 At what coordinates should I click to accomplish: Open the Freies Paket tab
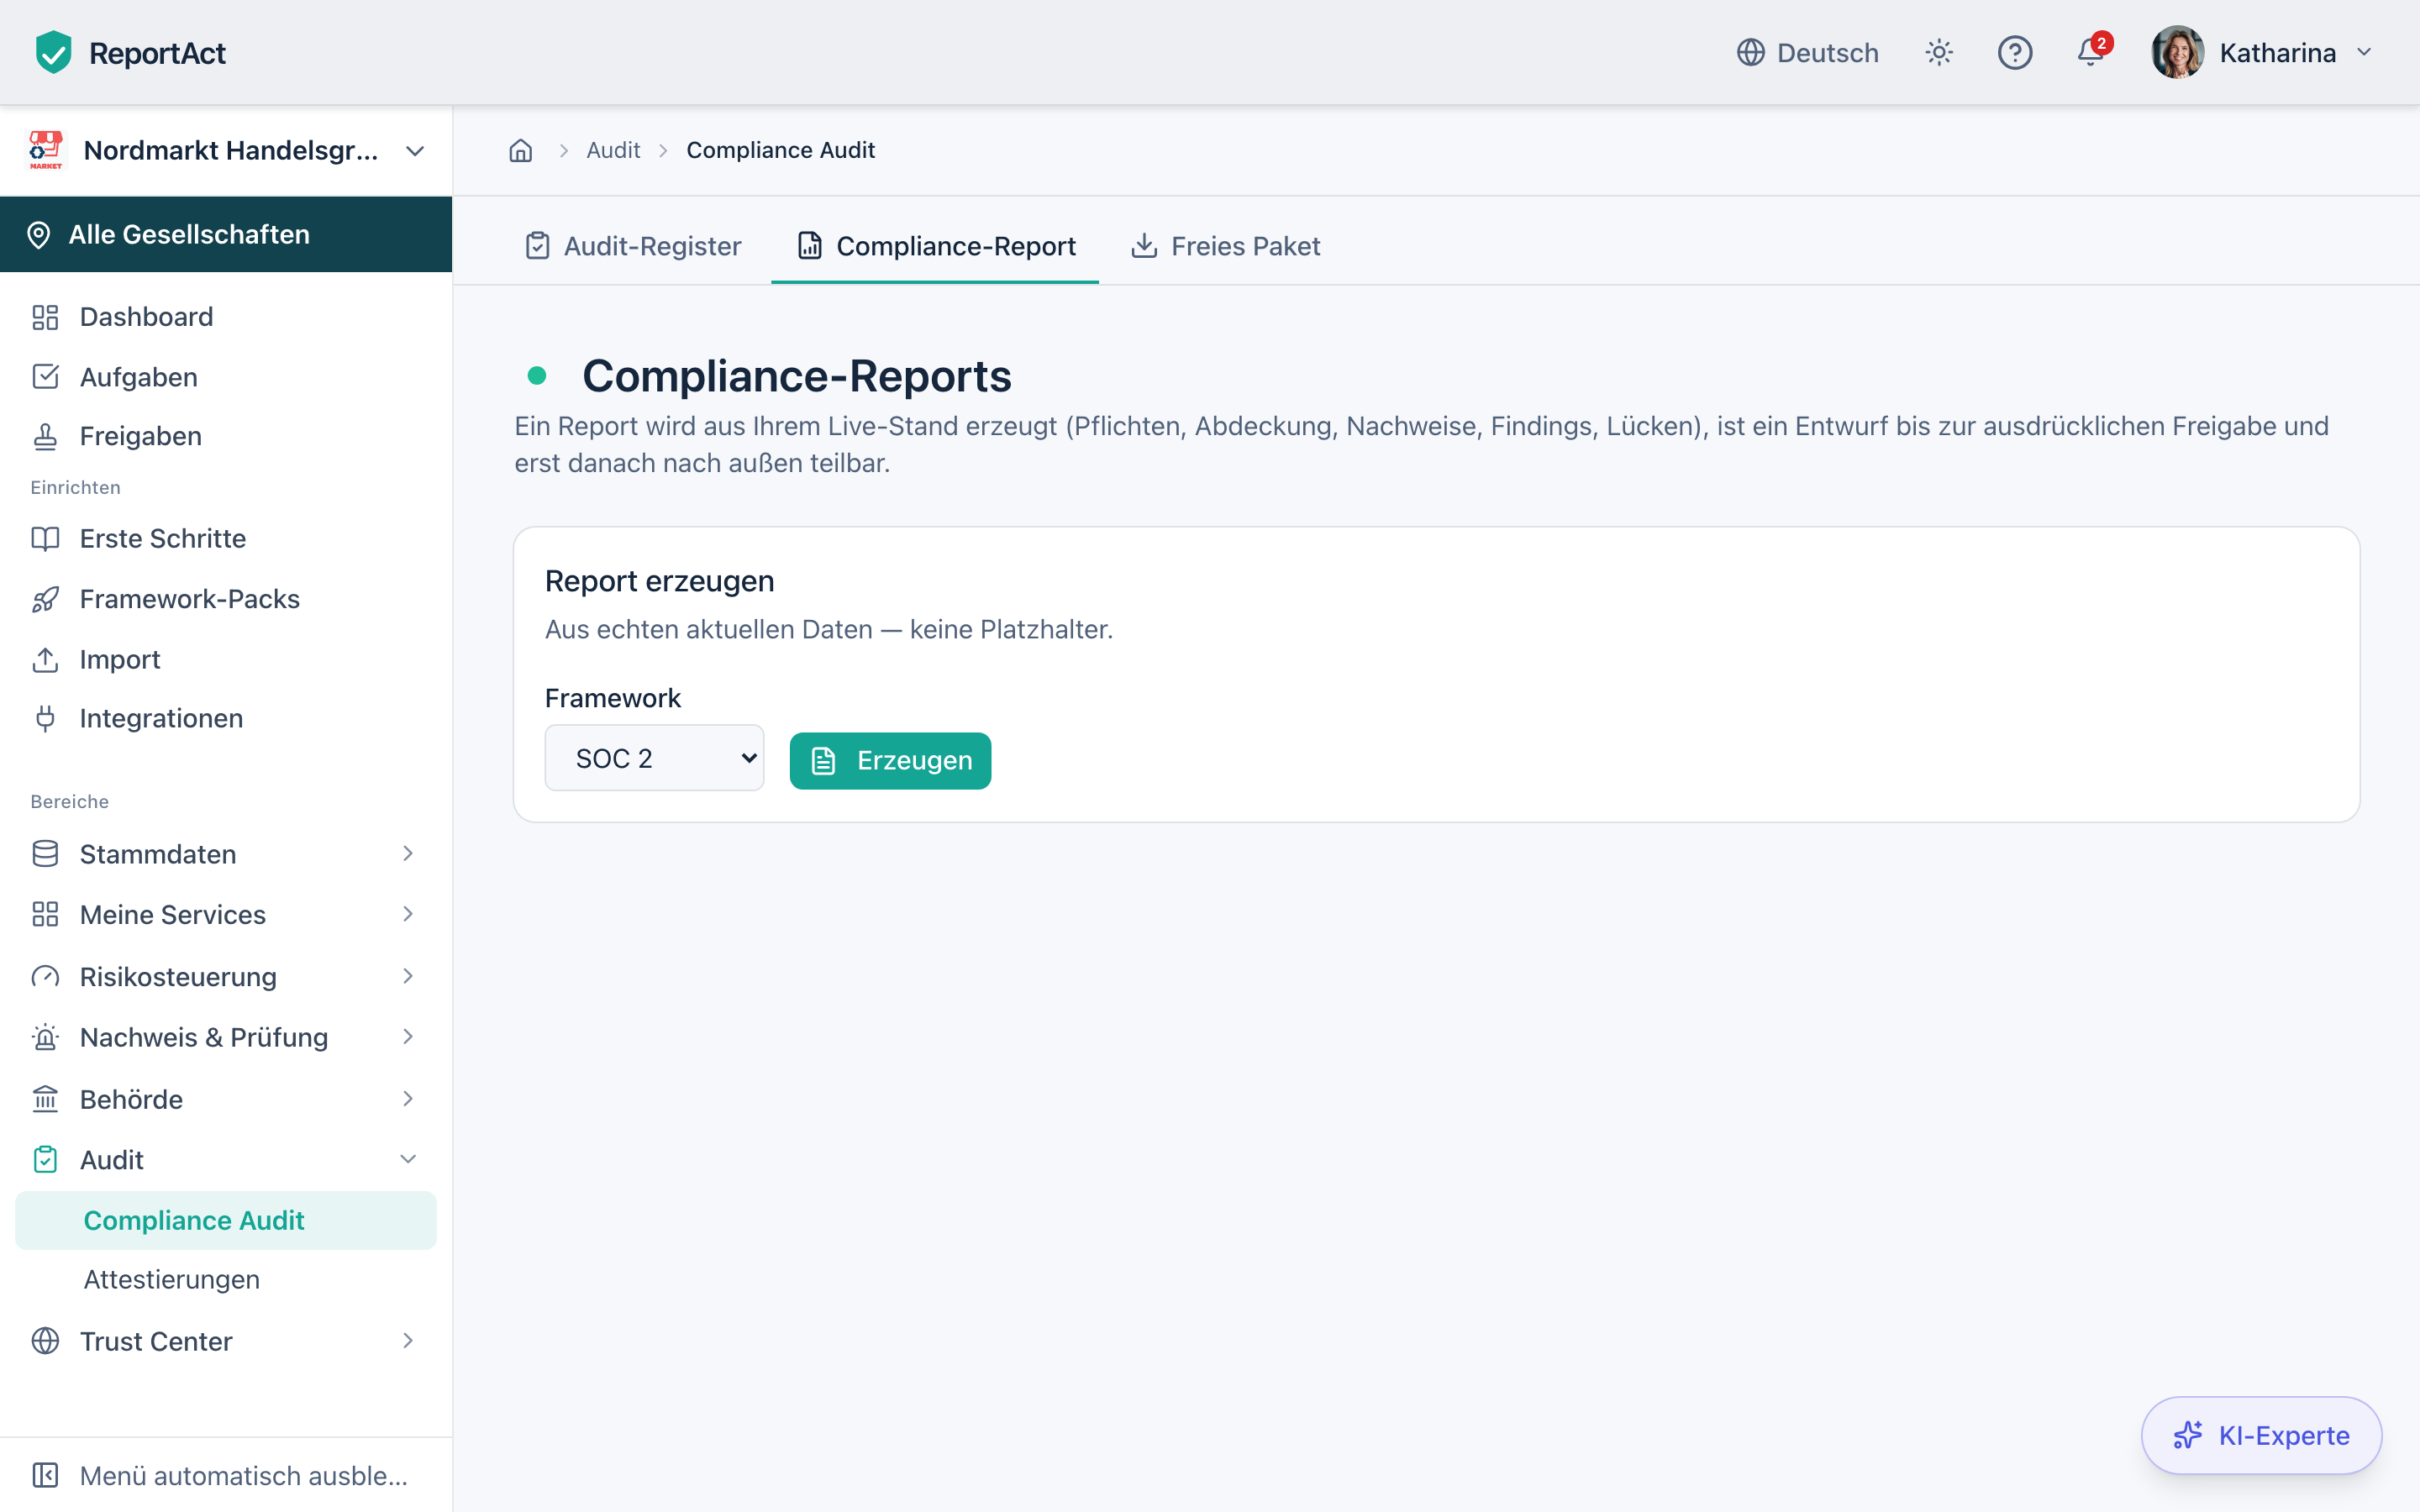click(1225, 246)
